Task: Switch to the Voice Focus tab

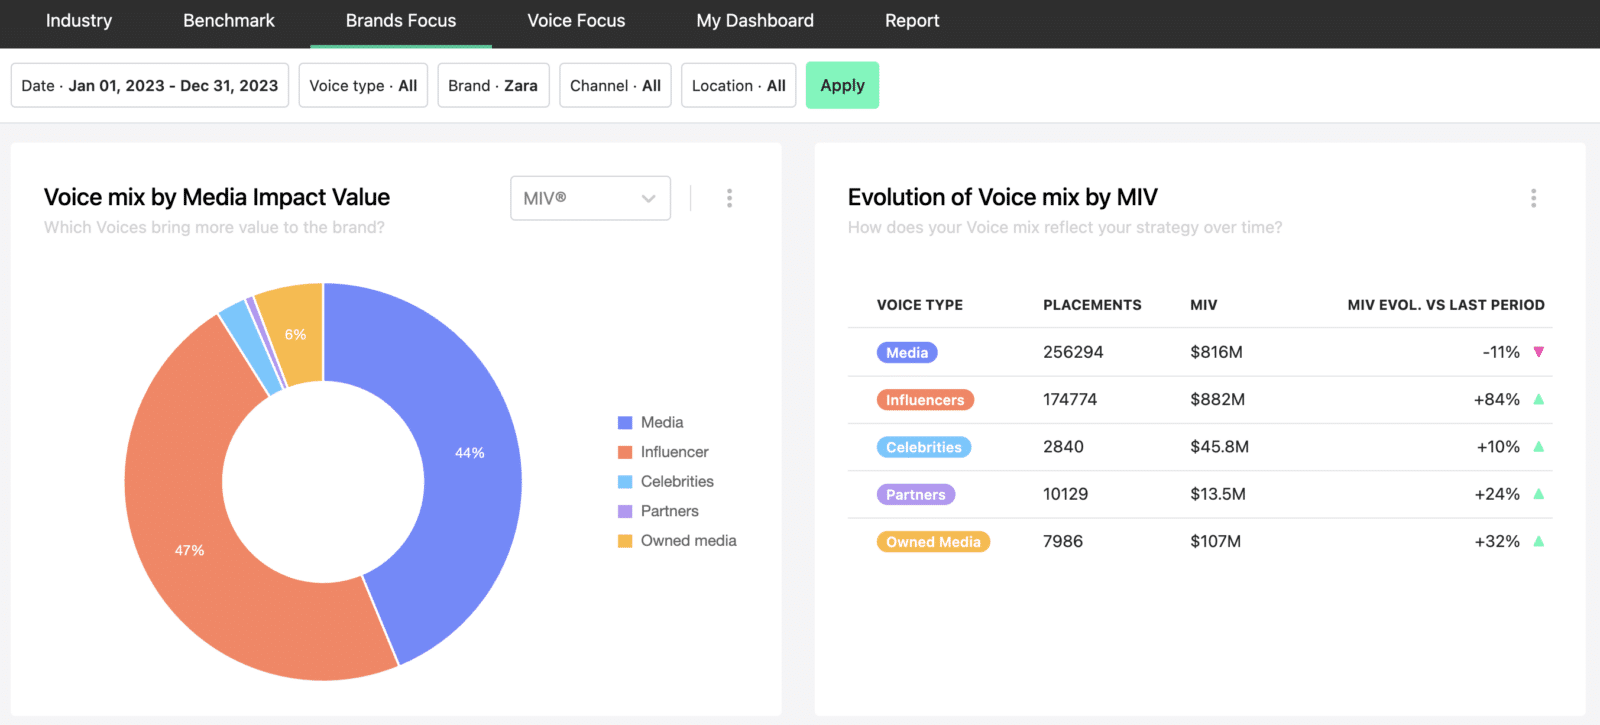Action: click(576, 21)
